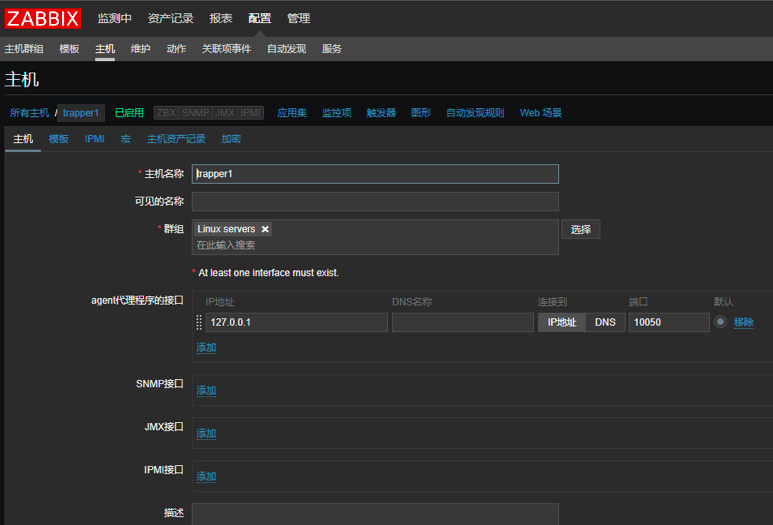Open 监控项 link

coord(337,113)
